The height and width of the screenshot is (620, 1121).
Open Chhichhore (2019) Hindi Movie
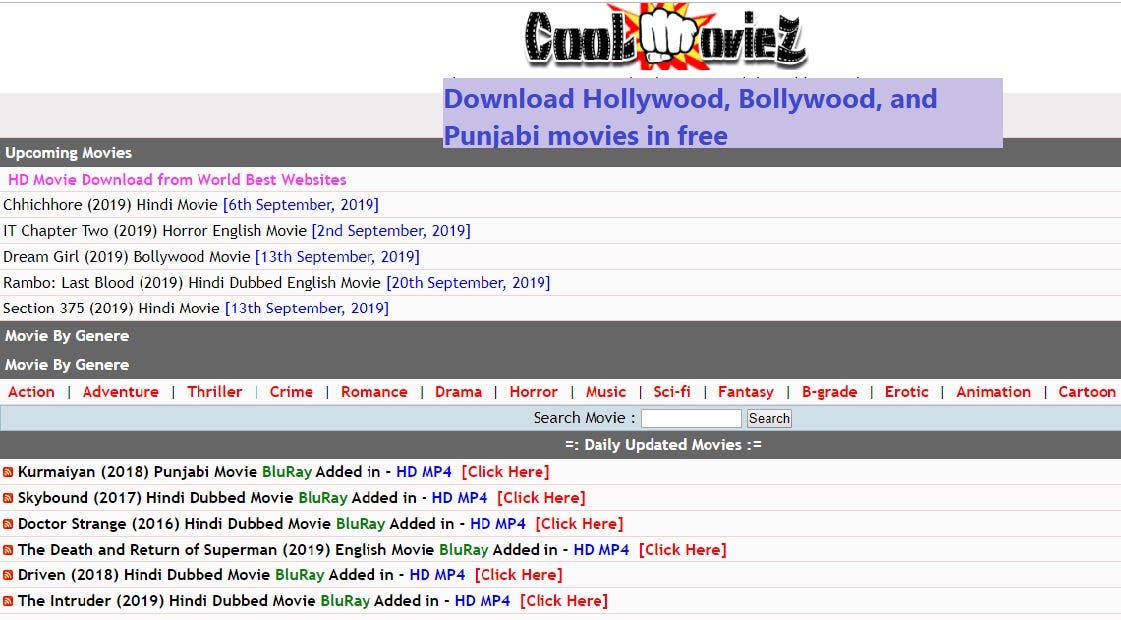point(110,205)
